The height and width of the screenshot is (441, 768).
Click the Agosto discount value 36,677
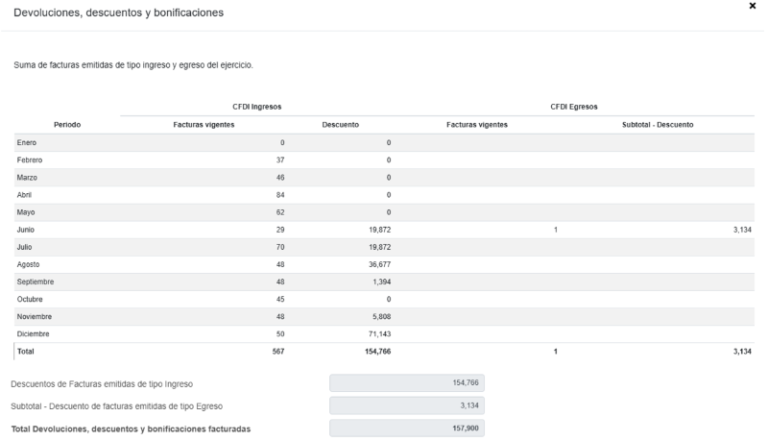(380, 264)
